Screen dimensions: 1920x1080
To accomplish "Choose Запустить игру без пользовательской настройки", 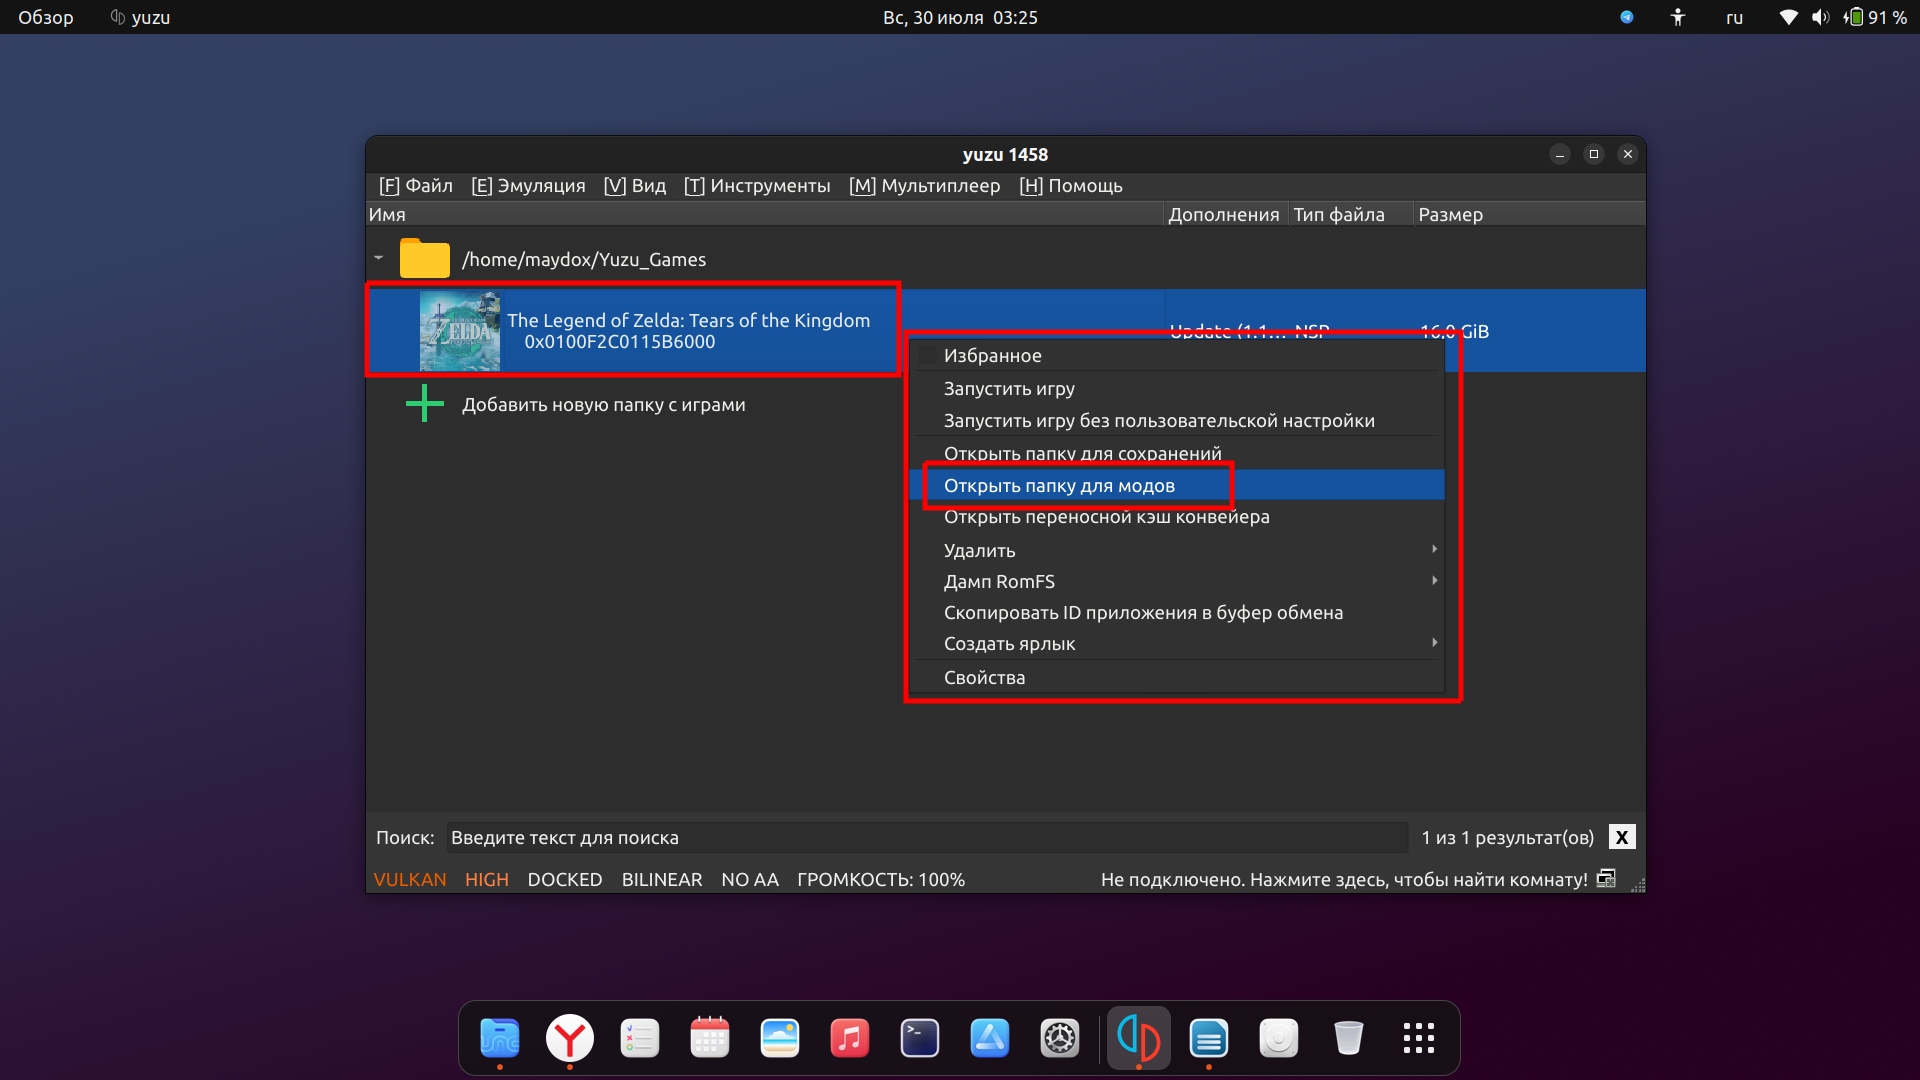I will point(1177,420).
